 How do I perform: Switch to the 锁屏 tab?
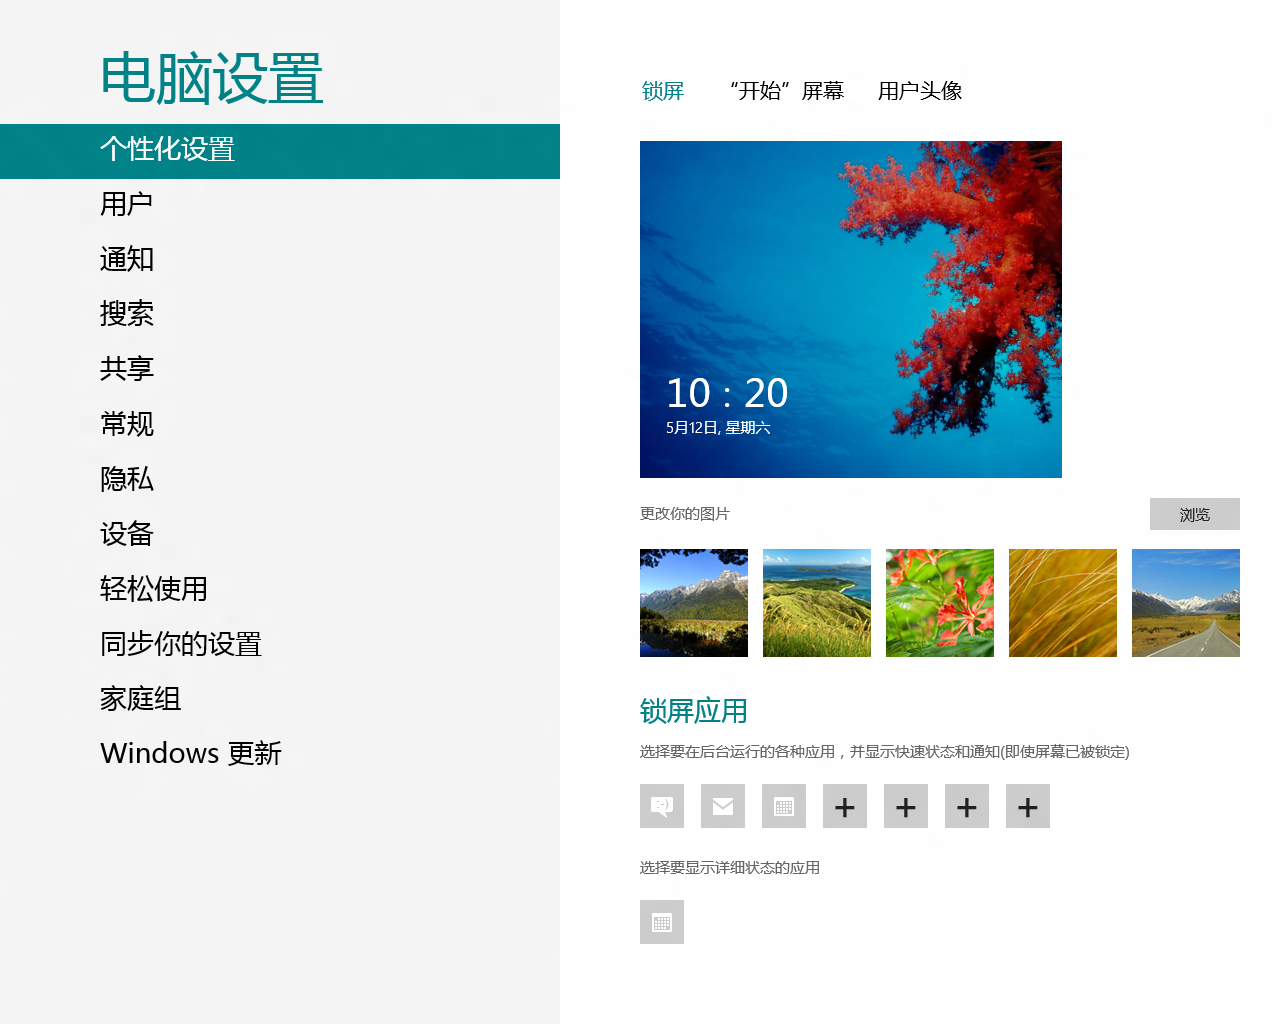coord(663,91)
